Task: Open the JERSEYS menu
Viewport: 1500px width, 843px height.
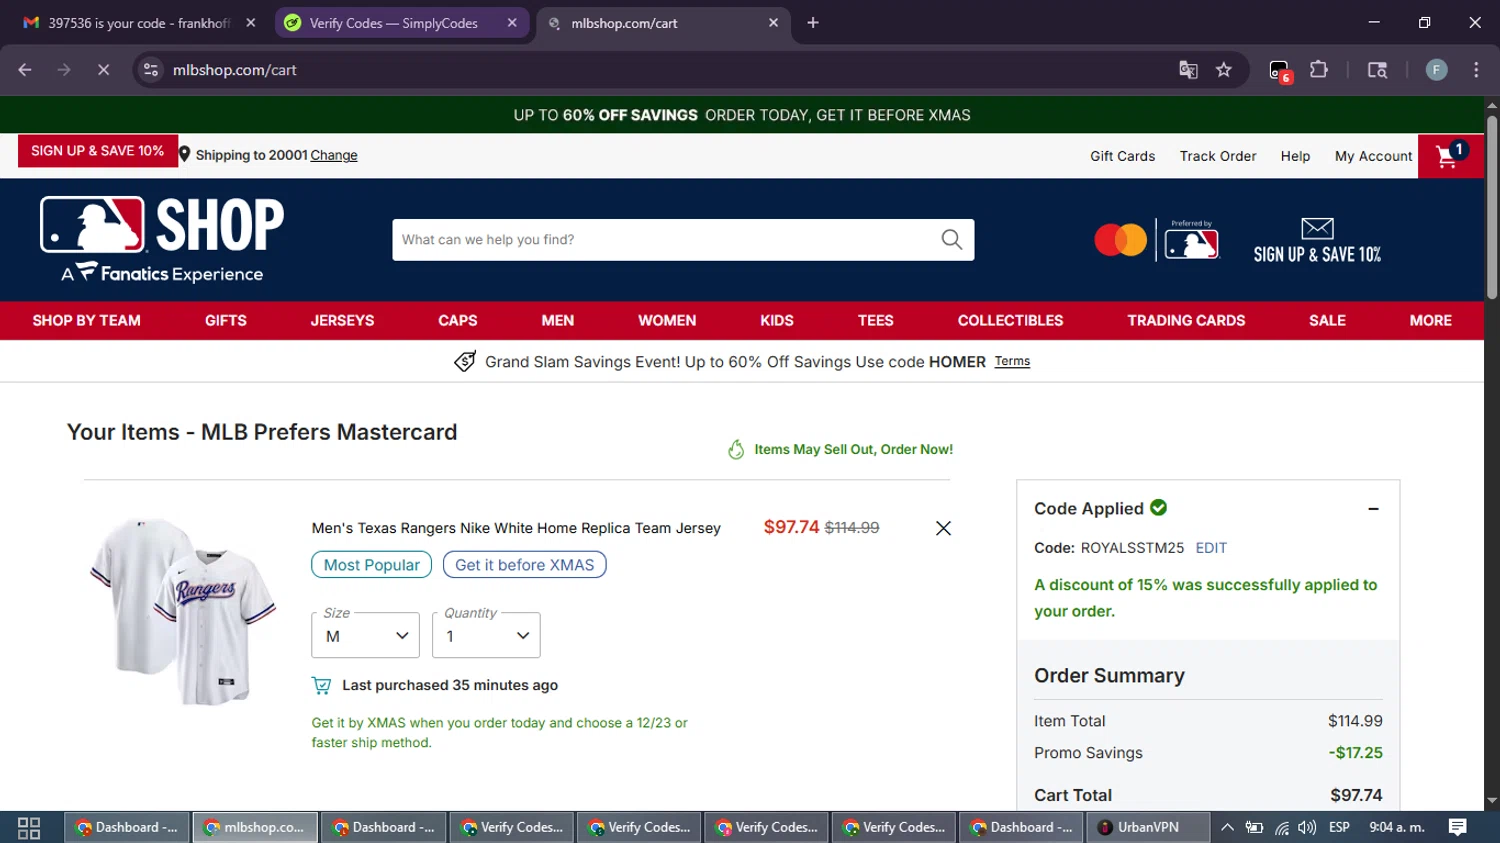Action: [x=342, y=321]
